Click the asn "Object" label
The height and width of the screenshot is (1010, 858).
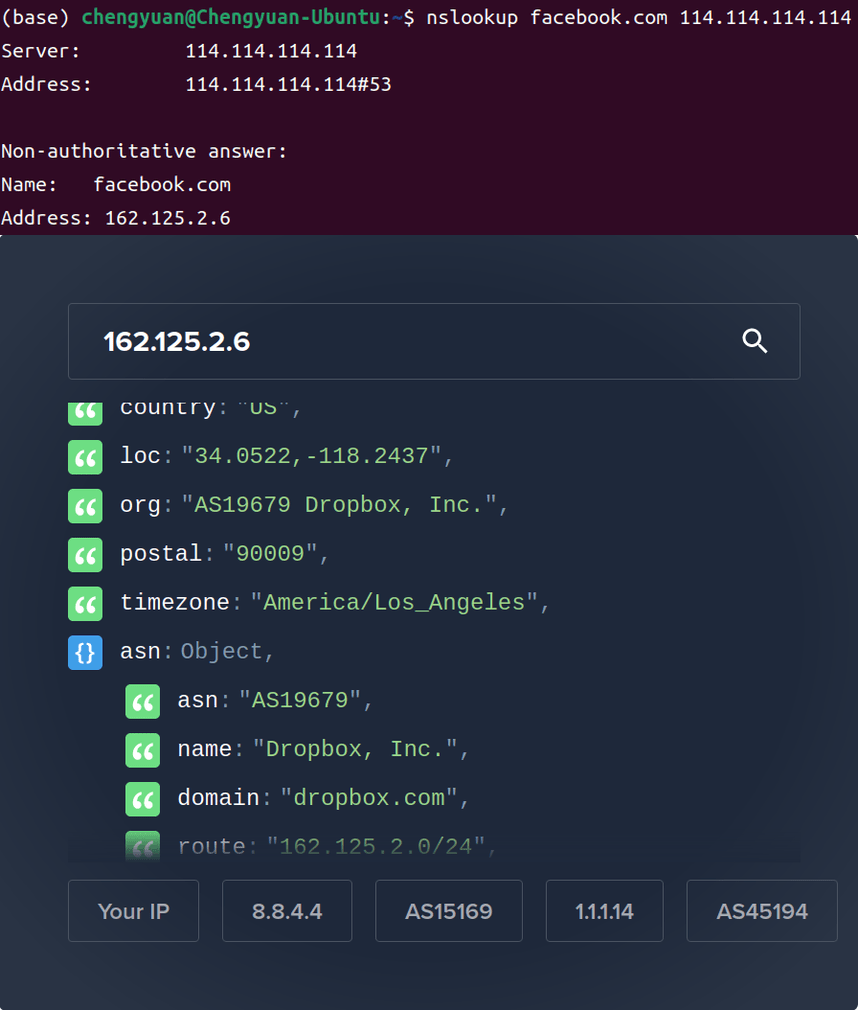[222, 651]
